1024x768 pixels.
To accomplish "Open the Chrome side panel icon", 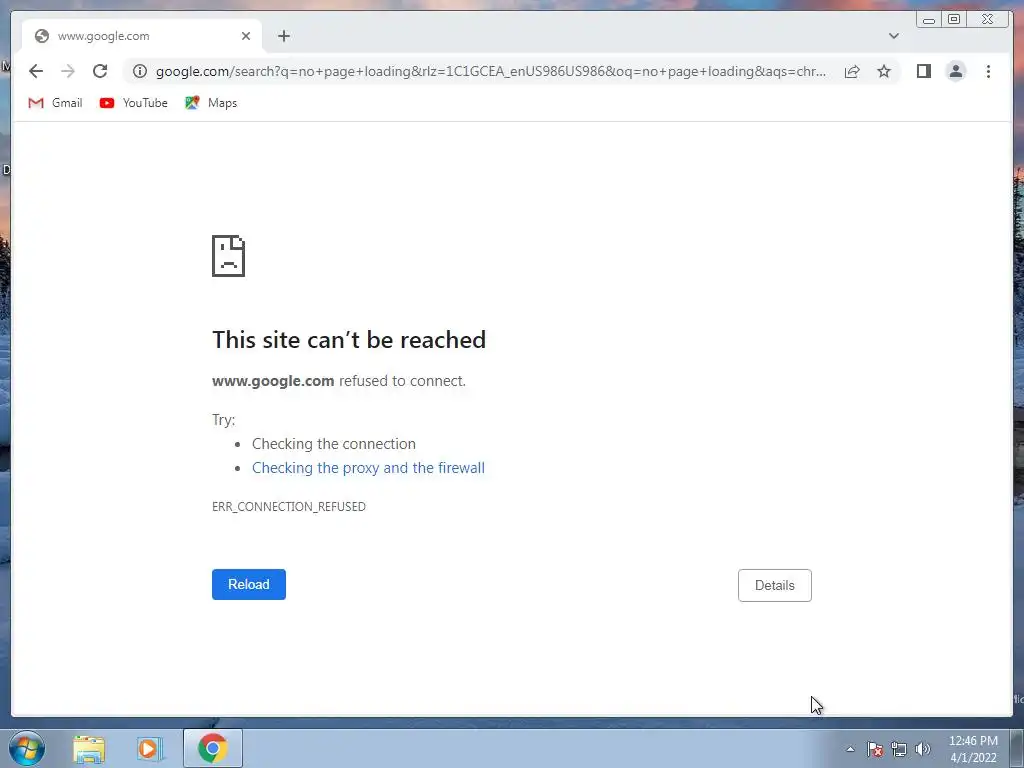I will (923, 71).
